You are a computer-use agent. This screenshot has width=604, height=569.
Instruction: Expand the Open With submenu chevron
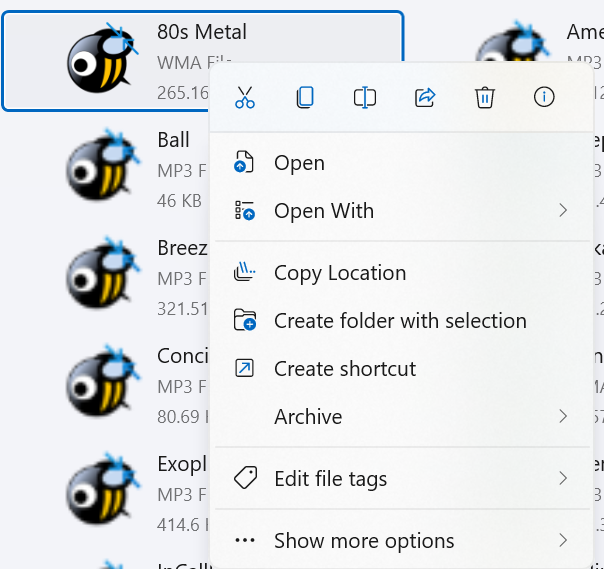(563, 210)
